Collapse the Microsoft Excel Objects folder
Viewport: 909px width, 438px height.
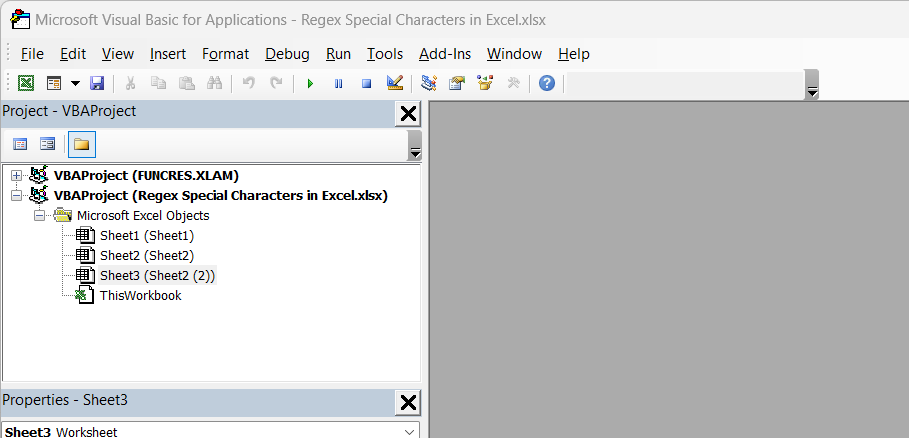pos(39,216)
